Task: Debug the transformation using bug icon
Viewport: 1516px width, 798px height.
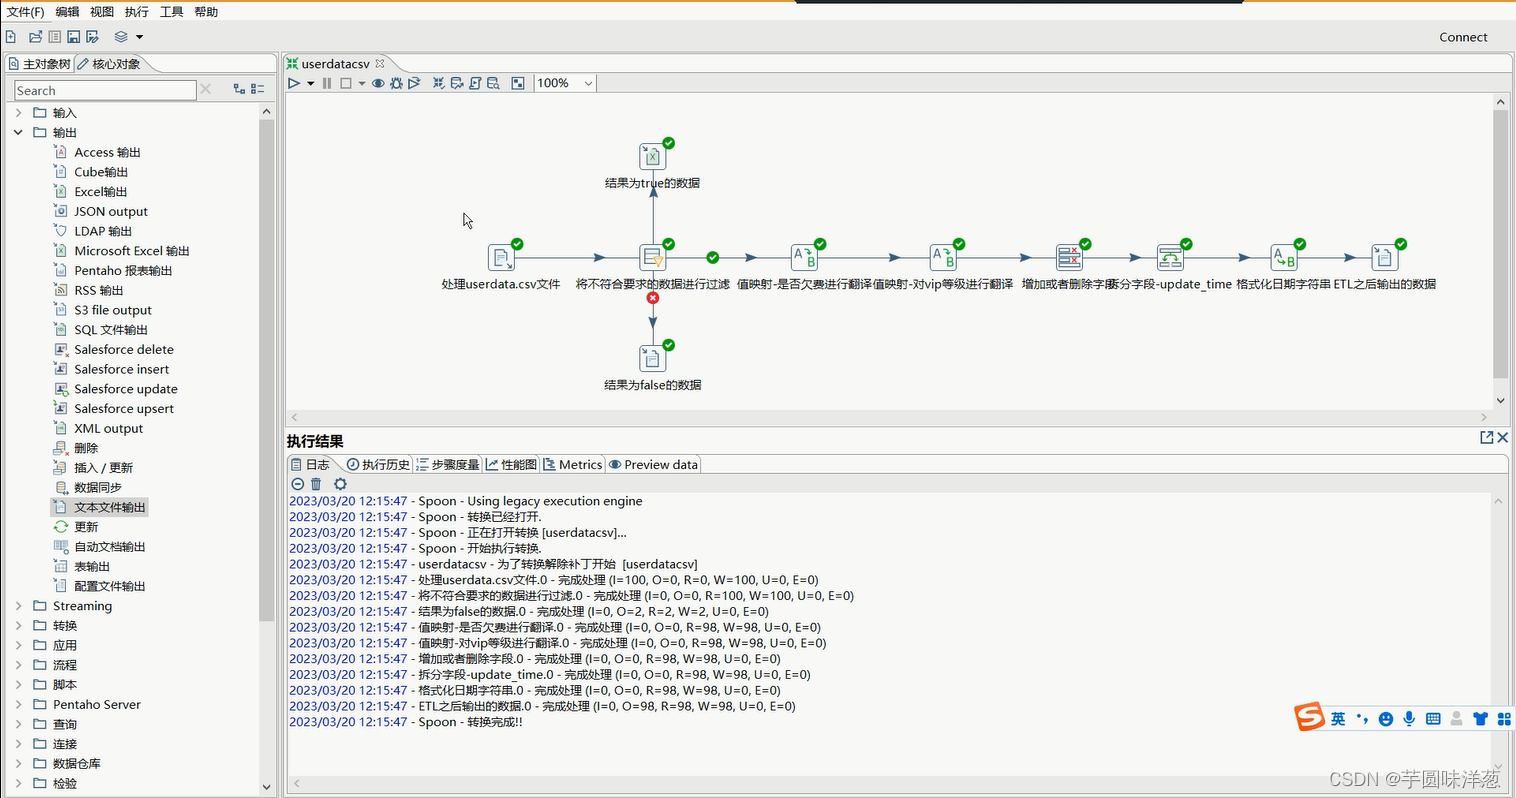Action: tap(396, 83)
